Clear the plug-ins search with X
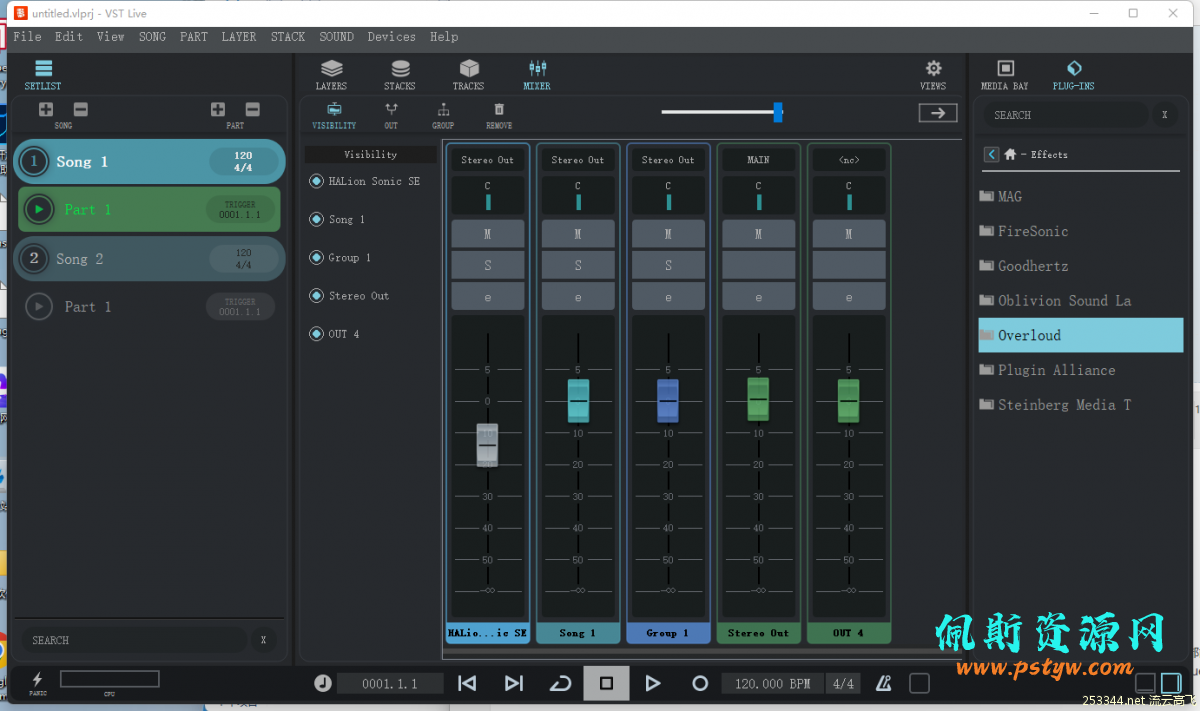The height and width of the screenshot is (711, 1200). (1164, 115)
